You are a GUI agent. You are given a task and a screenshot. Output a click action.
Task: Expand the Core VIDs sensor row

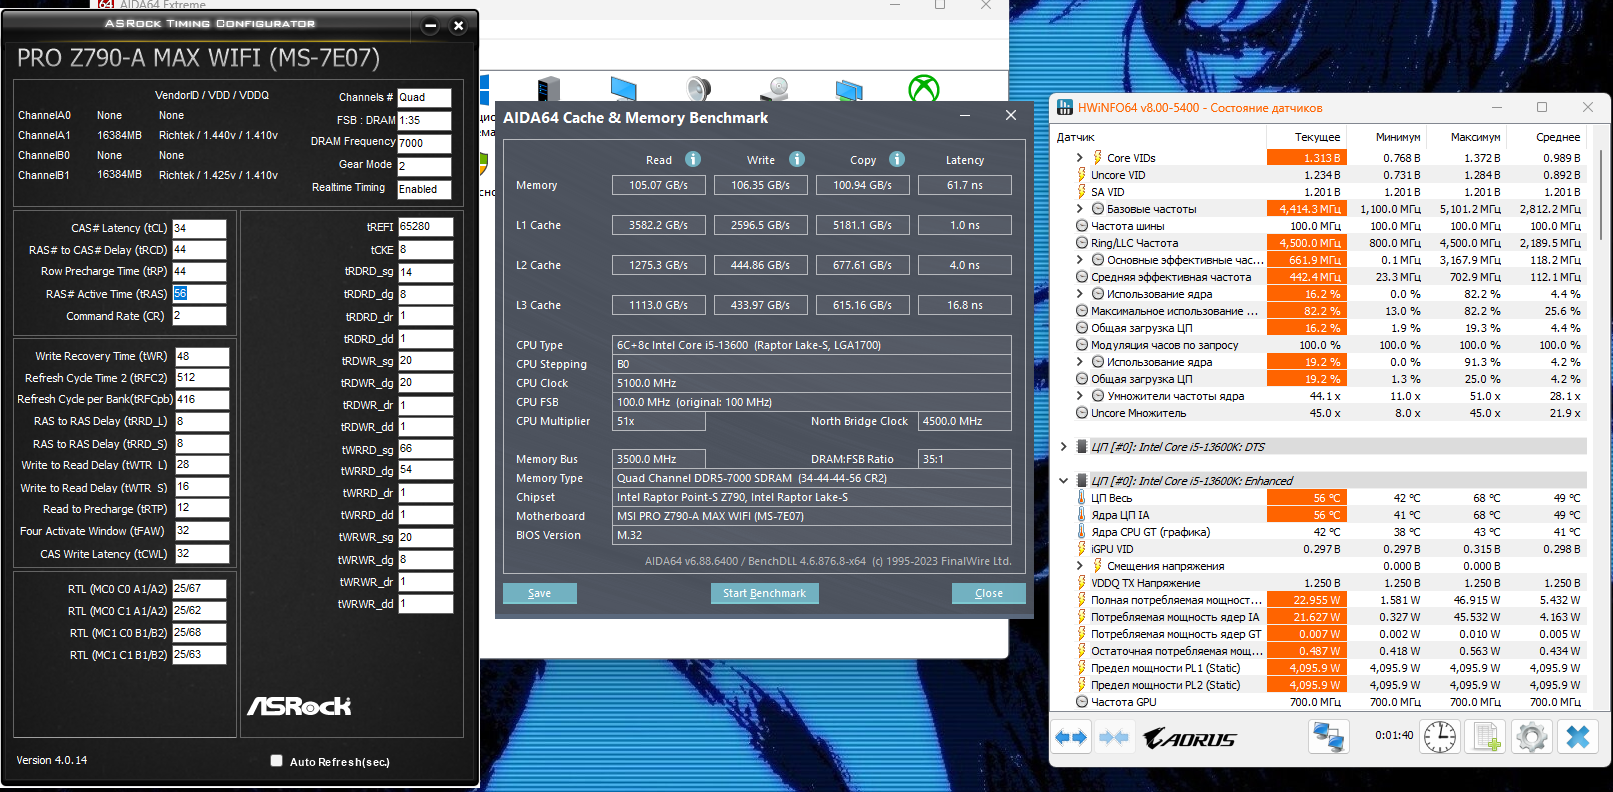point(1080,158)
